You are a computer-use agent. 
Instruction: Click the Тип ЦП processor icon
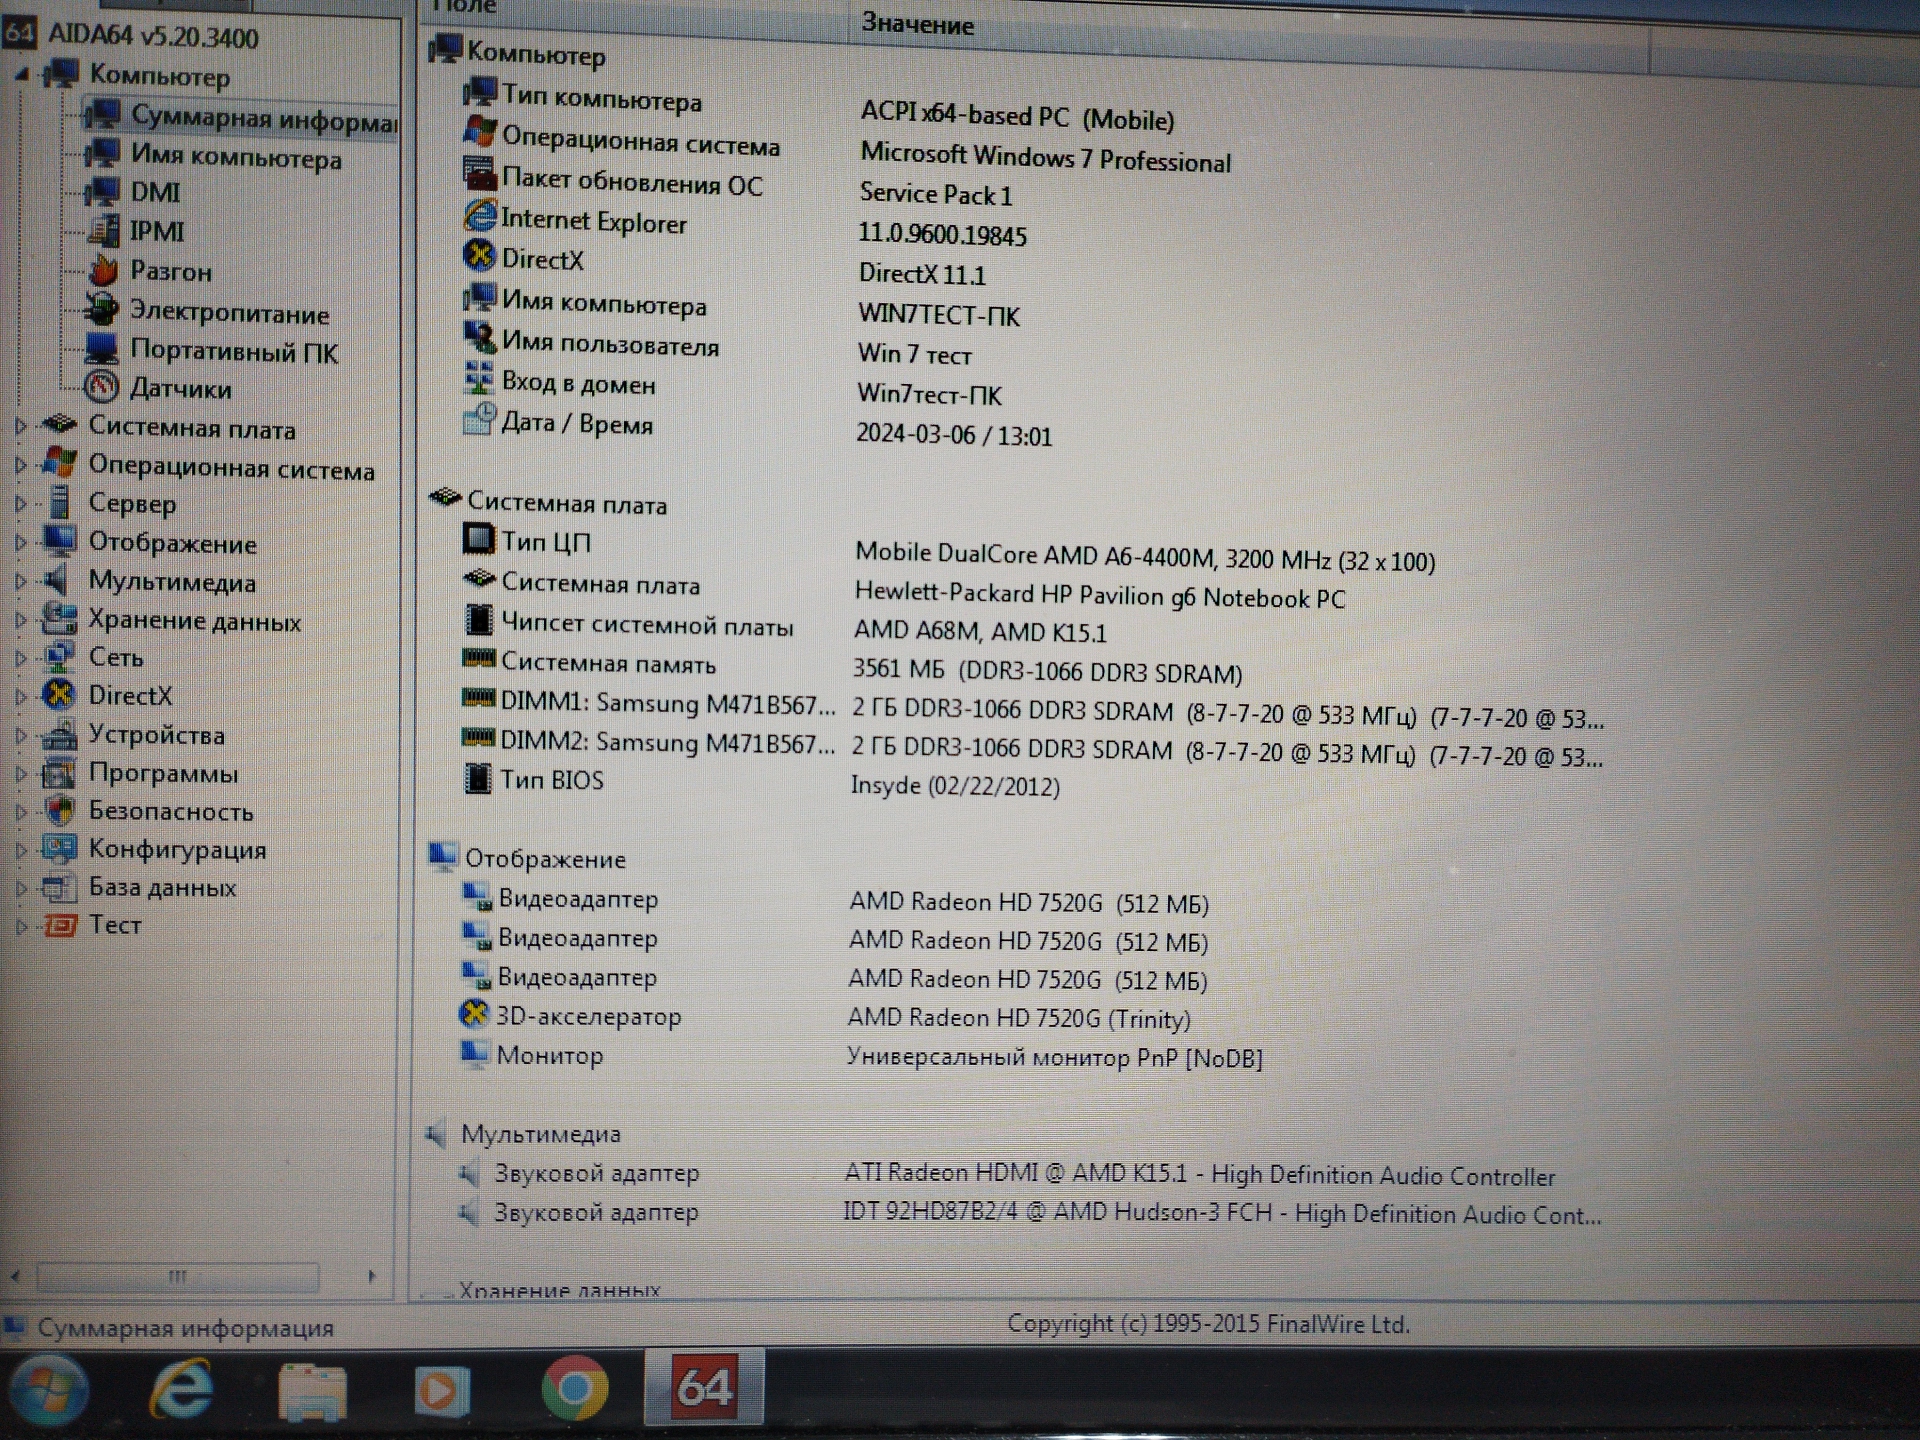point(479,539)
